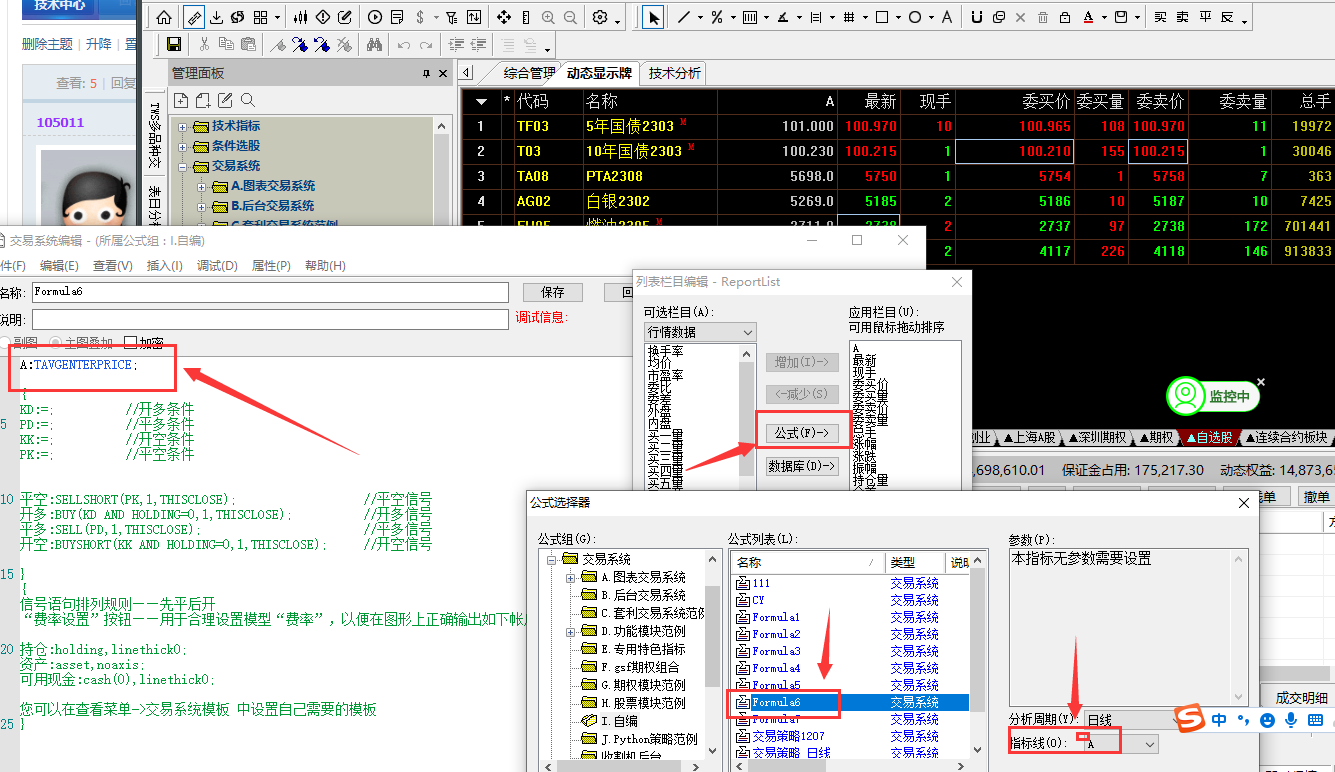
Task: Open dropdown arrow next to dollar icon
Action: point(436,18)
